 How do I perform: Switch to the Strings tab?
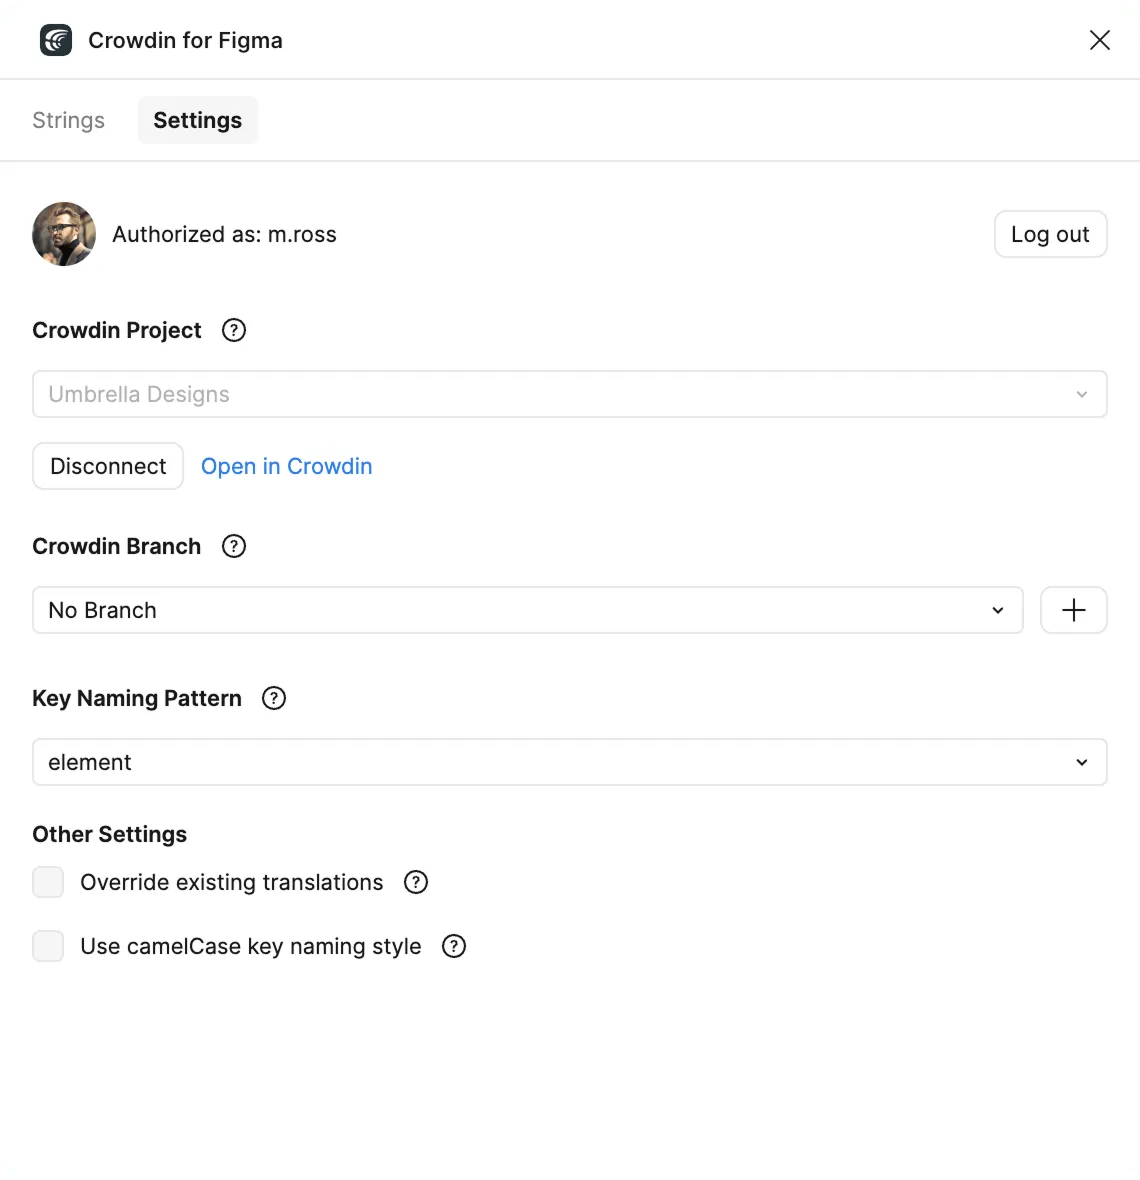(68, 120)
